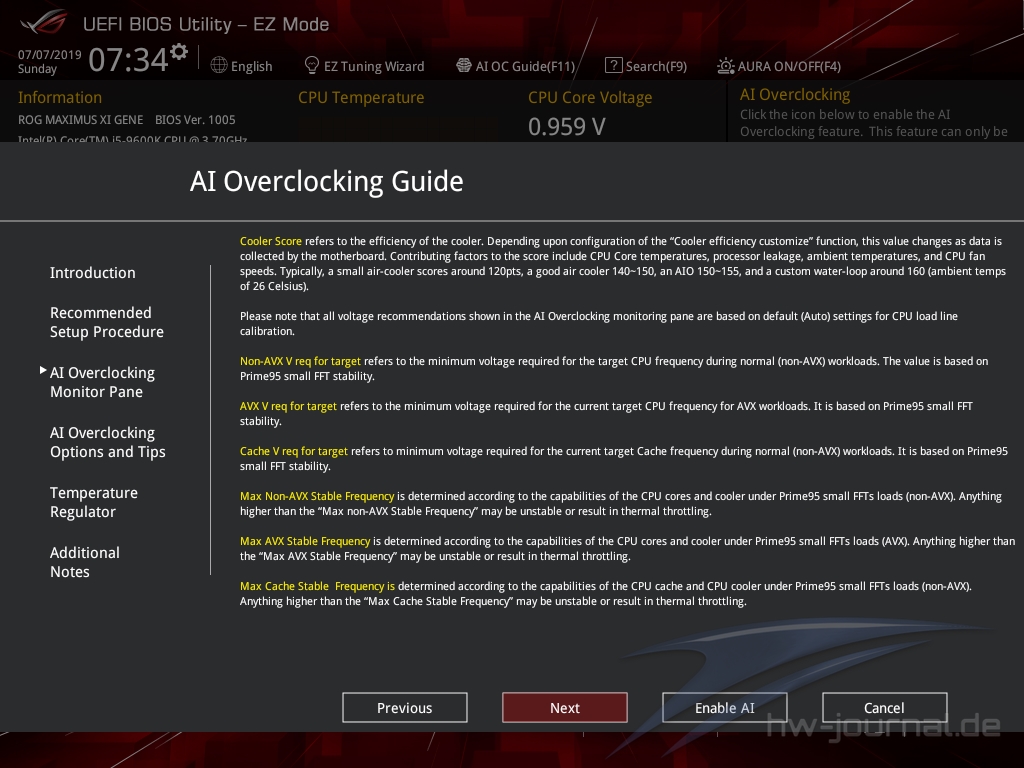Open Recommended Setup Procedure section
Image resolution: width=1024 pixels, height=768 pixels.
[106, 322]
